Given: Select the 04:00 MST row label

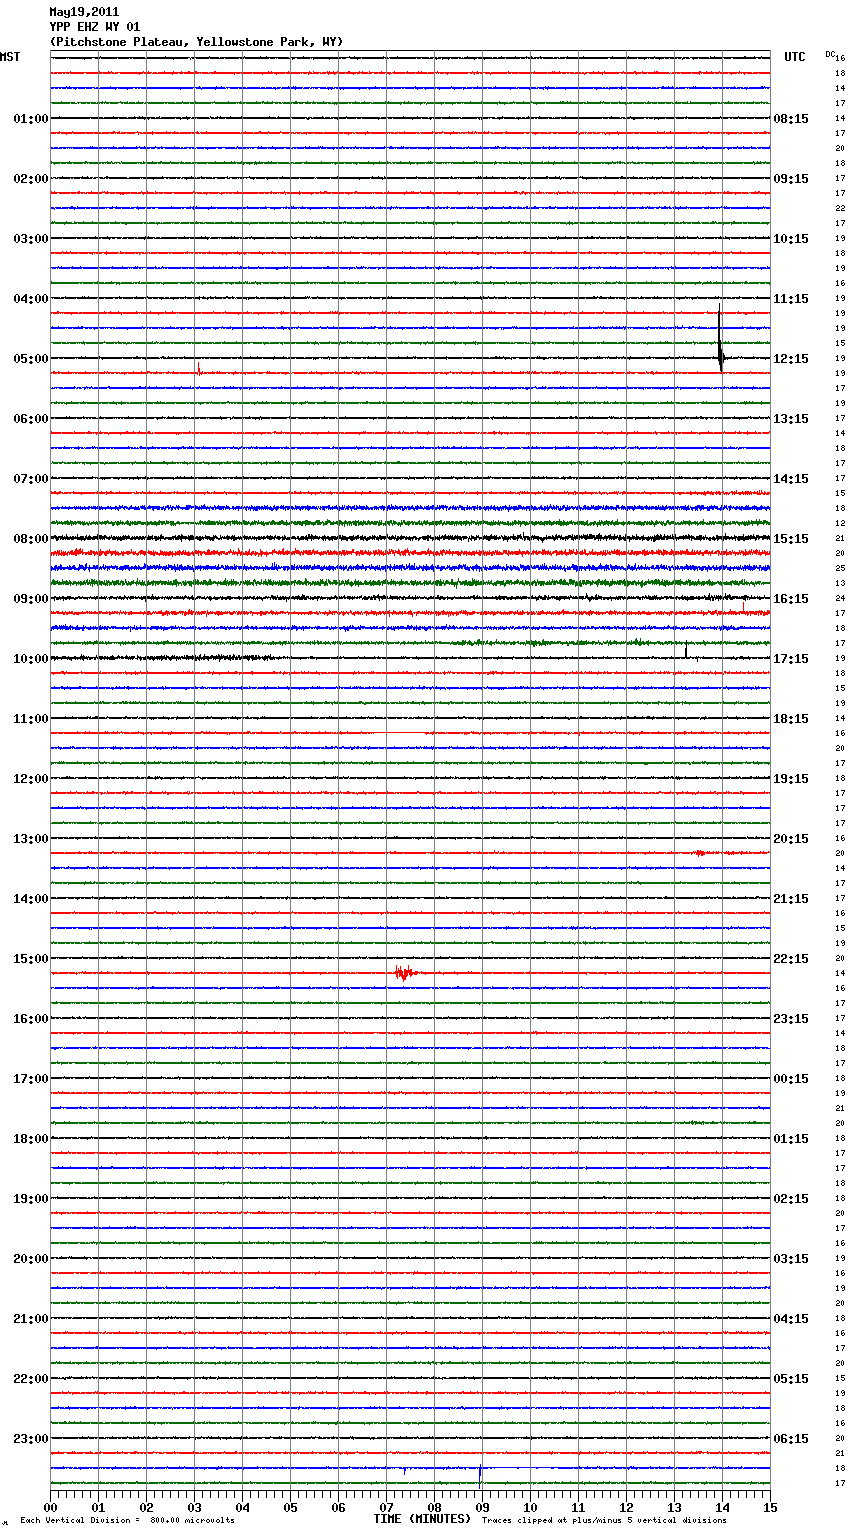Looking at the screenshot, I should point(31,299).
